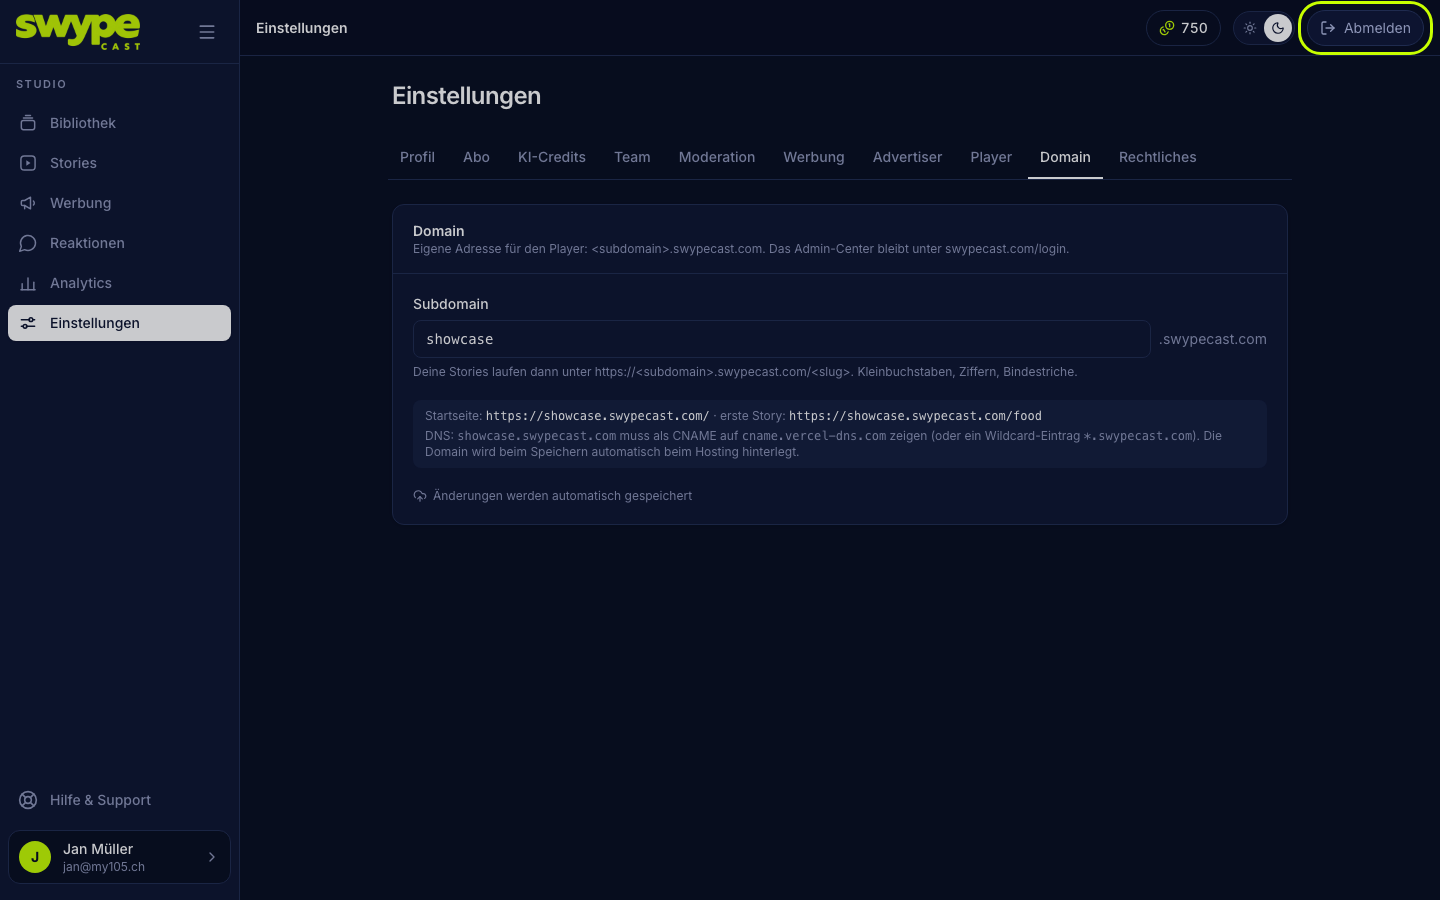Click the green J user avatar
This screenshot has width=1440, height=900.
(35, 857)
